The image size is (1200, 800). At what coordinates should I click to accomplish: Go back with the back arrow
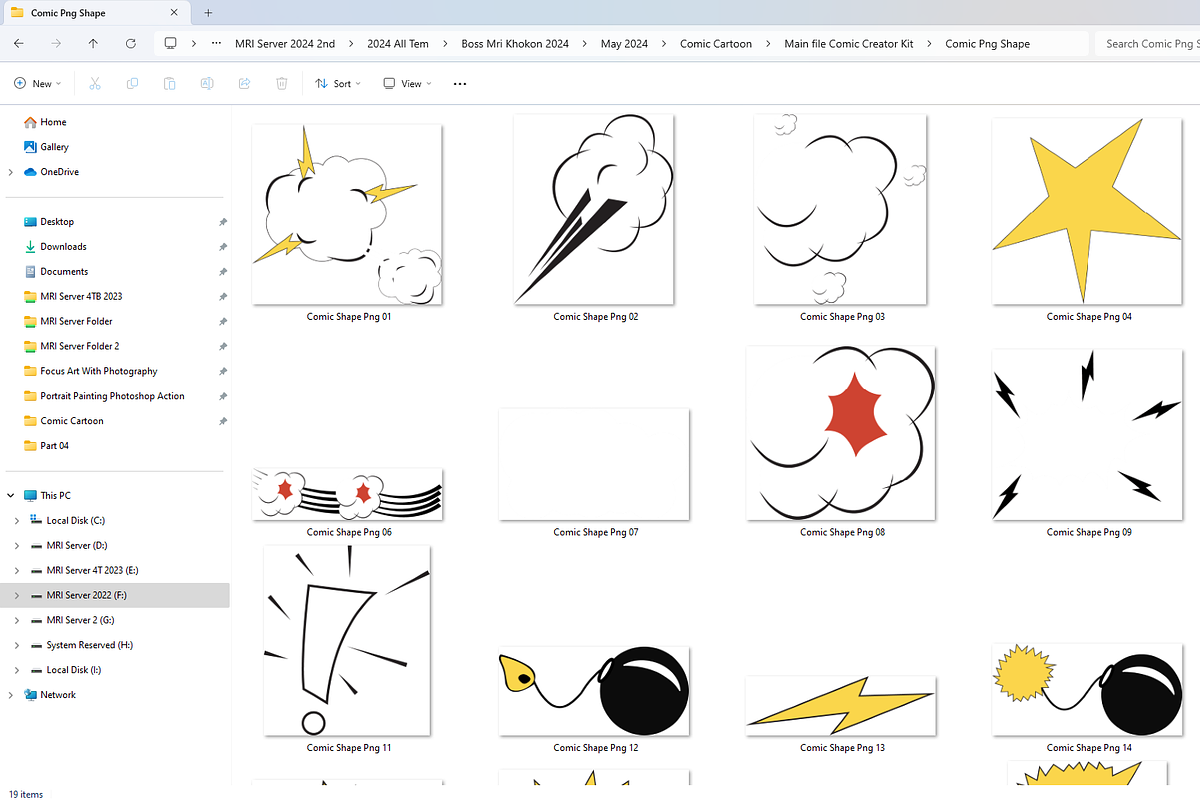pos(19,44)
